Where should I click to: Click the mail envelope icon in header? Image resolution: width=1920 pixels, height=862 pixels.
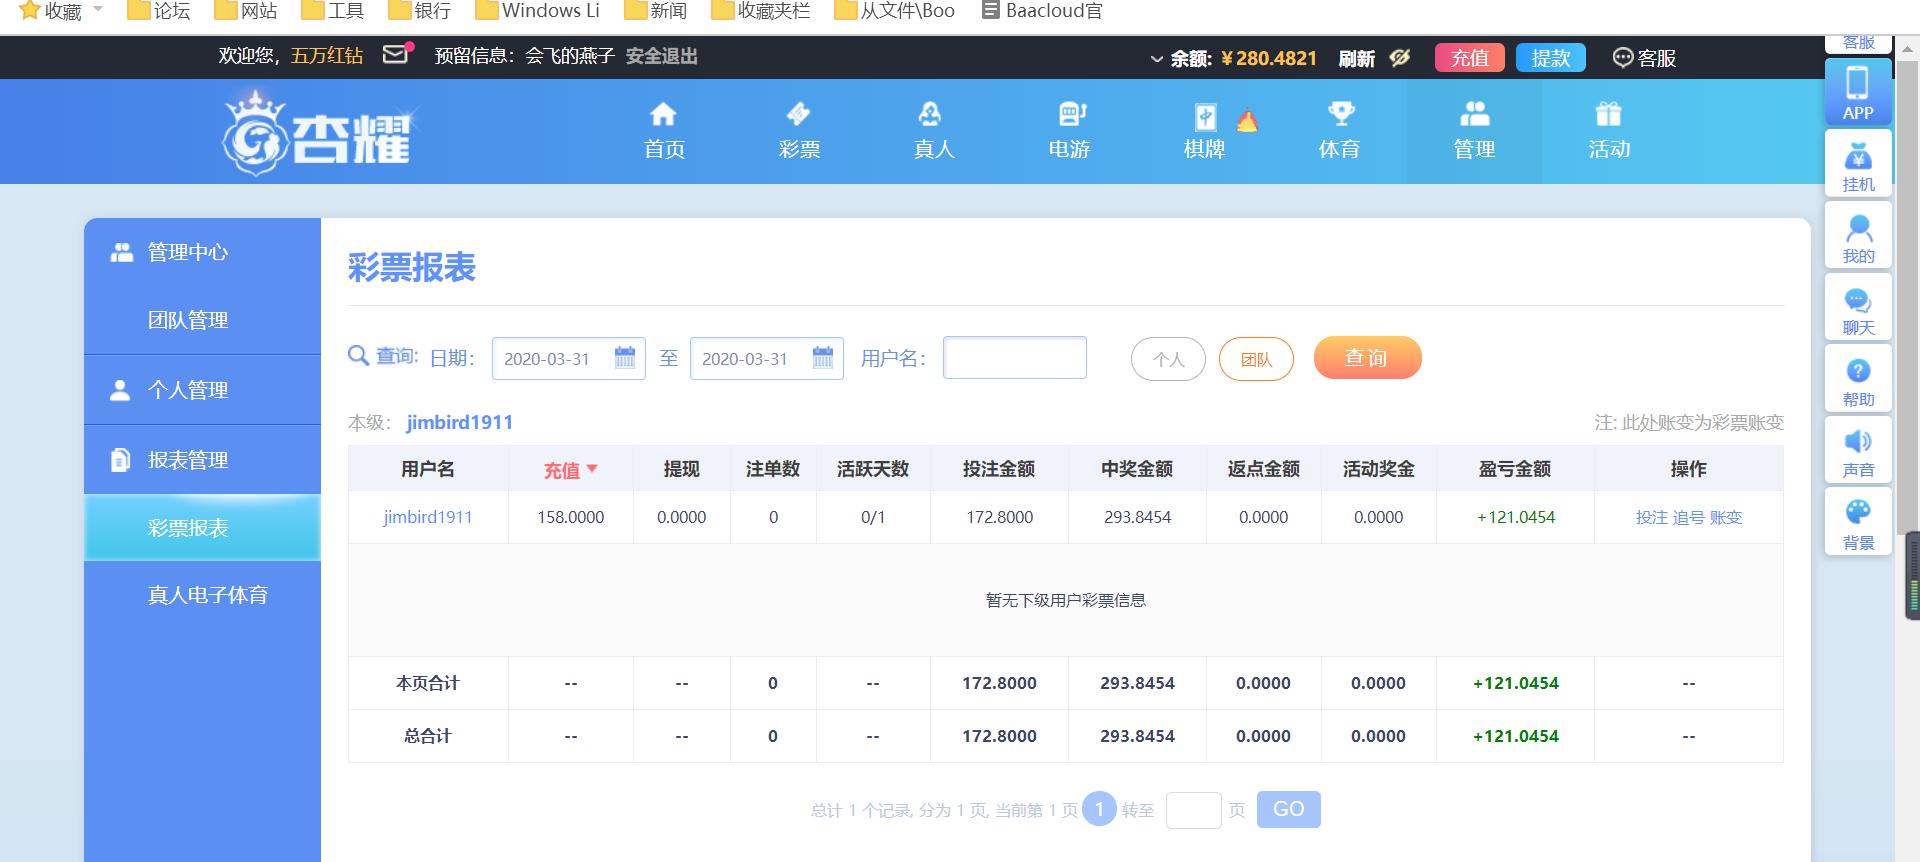tap(396, 55)
